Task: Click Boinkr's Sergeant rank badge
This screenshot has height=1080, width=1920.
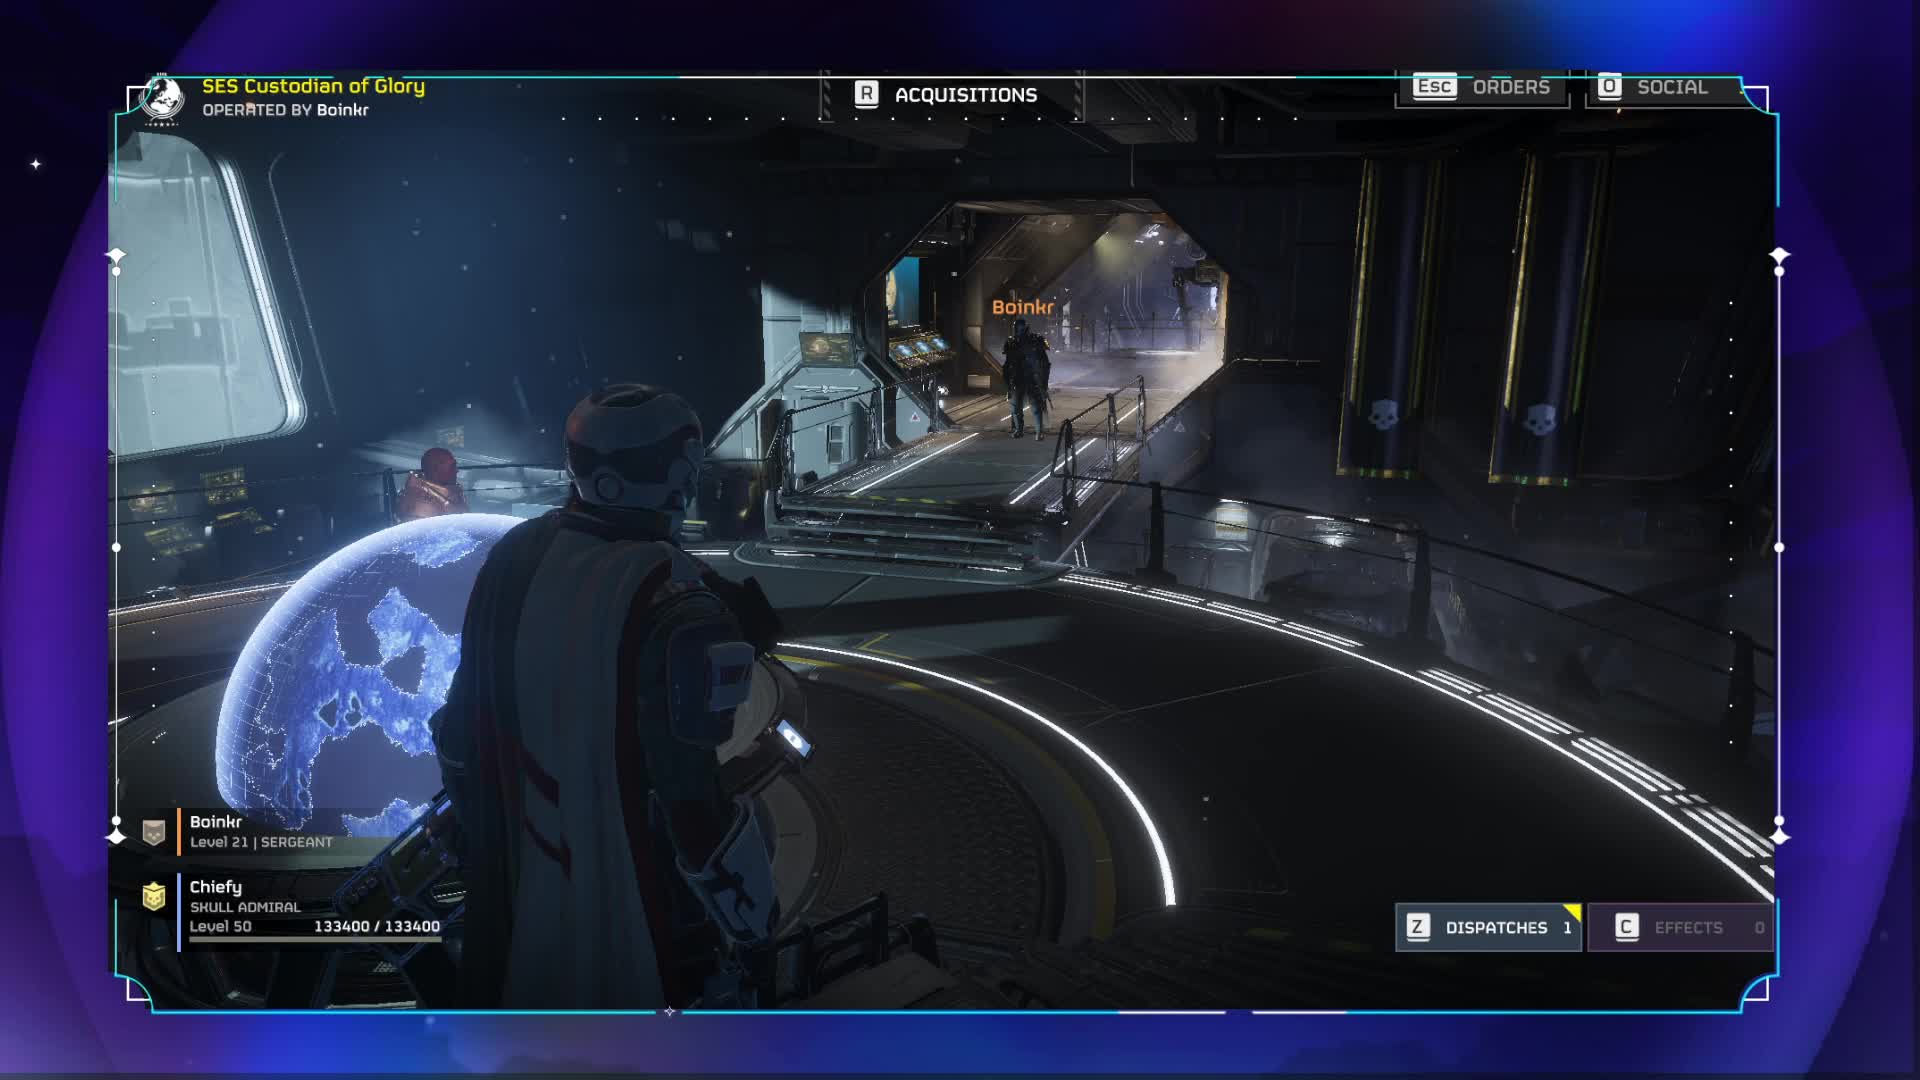Action: pyautogui.click(x=153, y=832)
